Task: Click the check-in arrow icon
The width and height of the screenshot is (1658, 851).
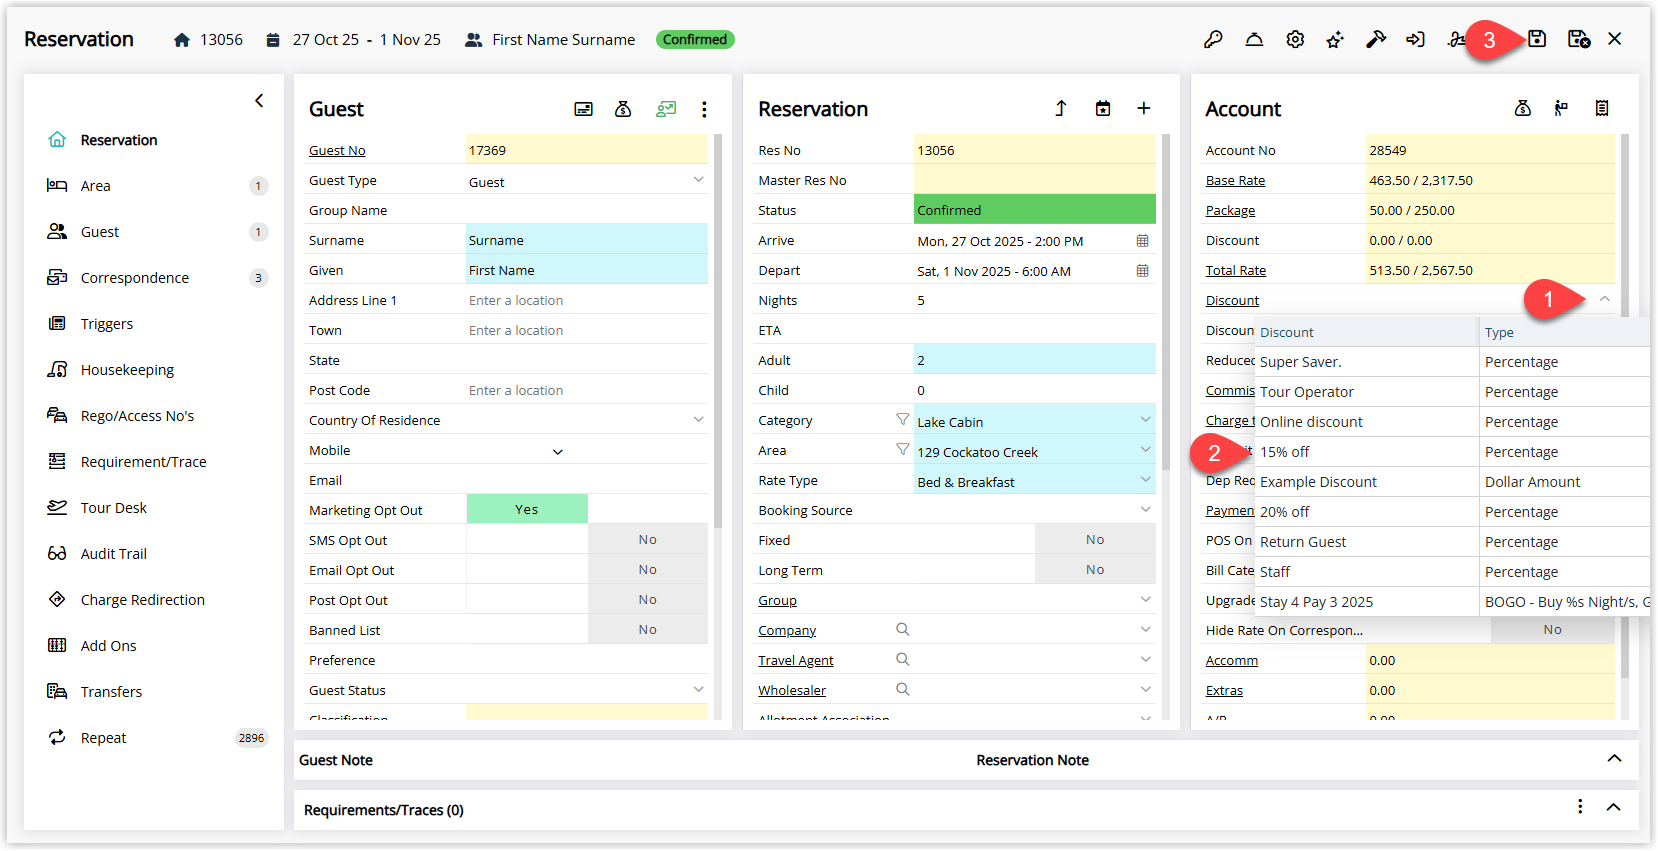Action: coord(1415,39)
